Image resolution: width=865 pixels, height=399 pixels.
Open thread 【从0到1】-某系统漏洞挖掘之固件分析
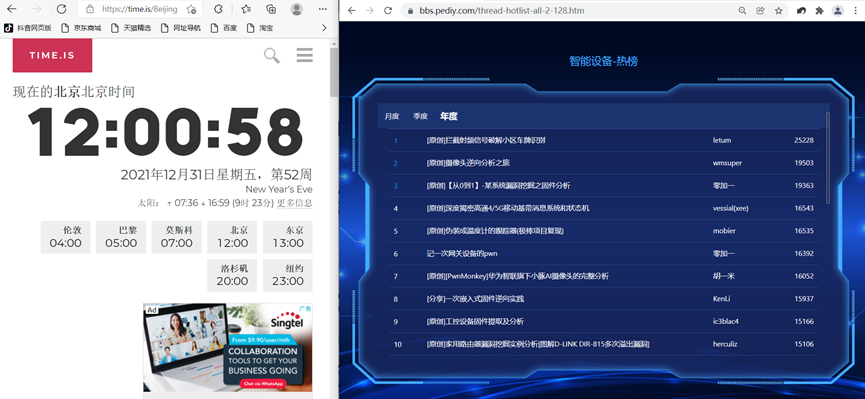[498, 185]
